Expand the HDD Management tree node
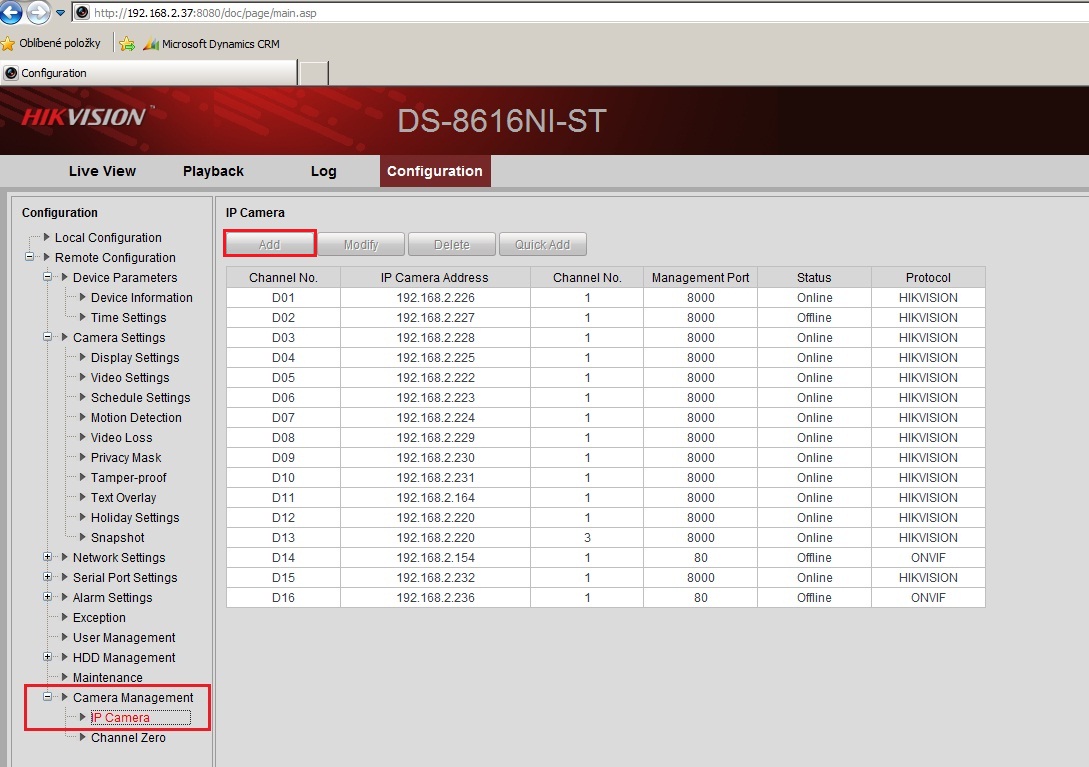The height and width of the screenshot is (767, 1089). (x=48, y=658)
